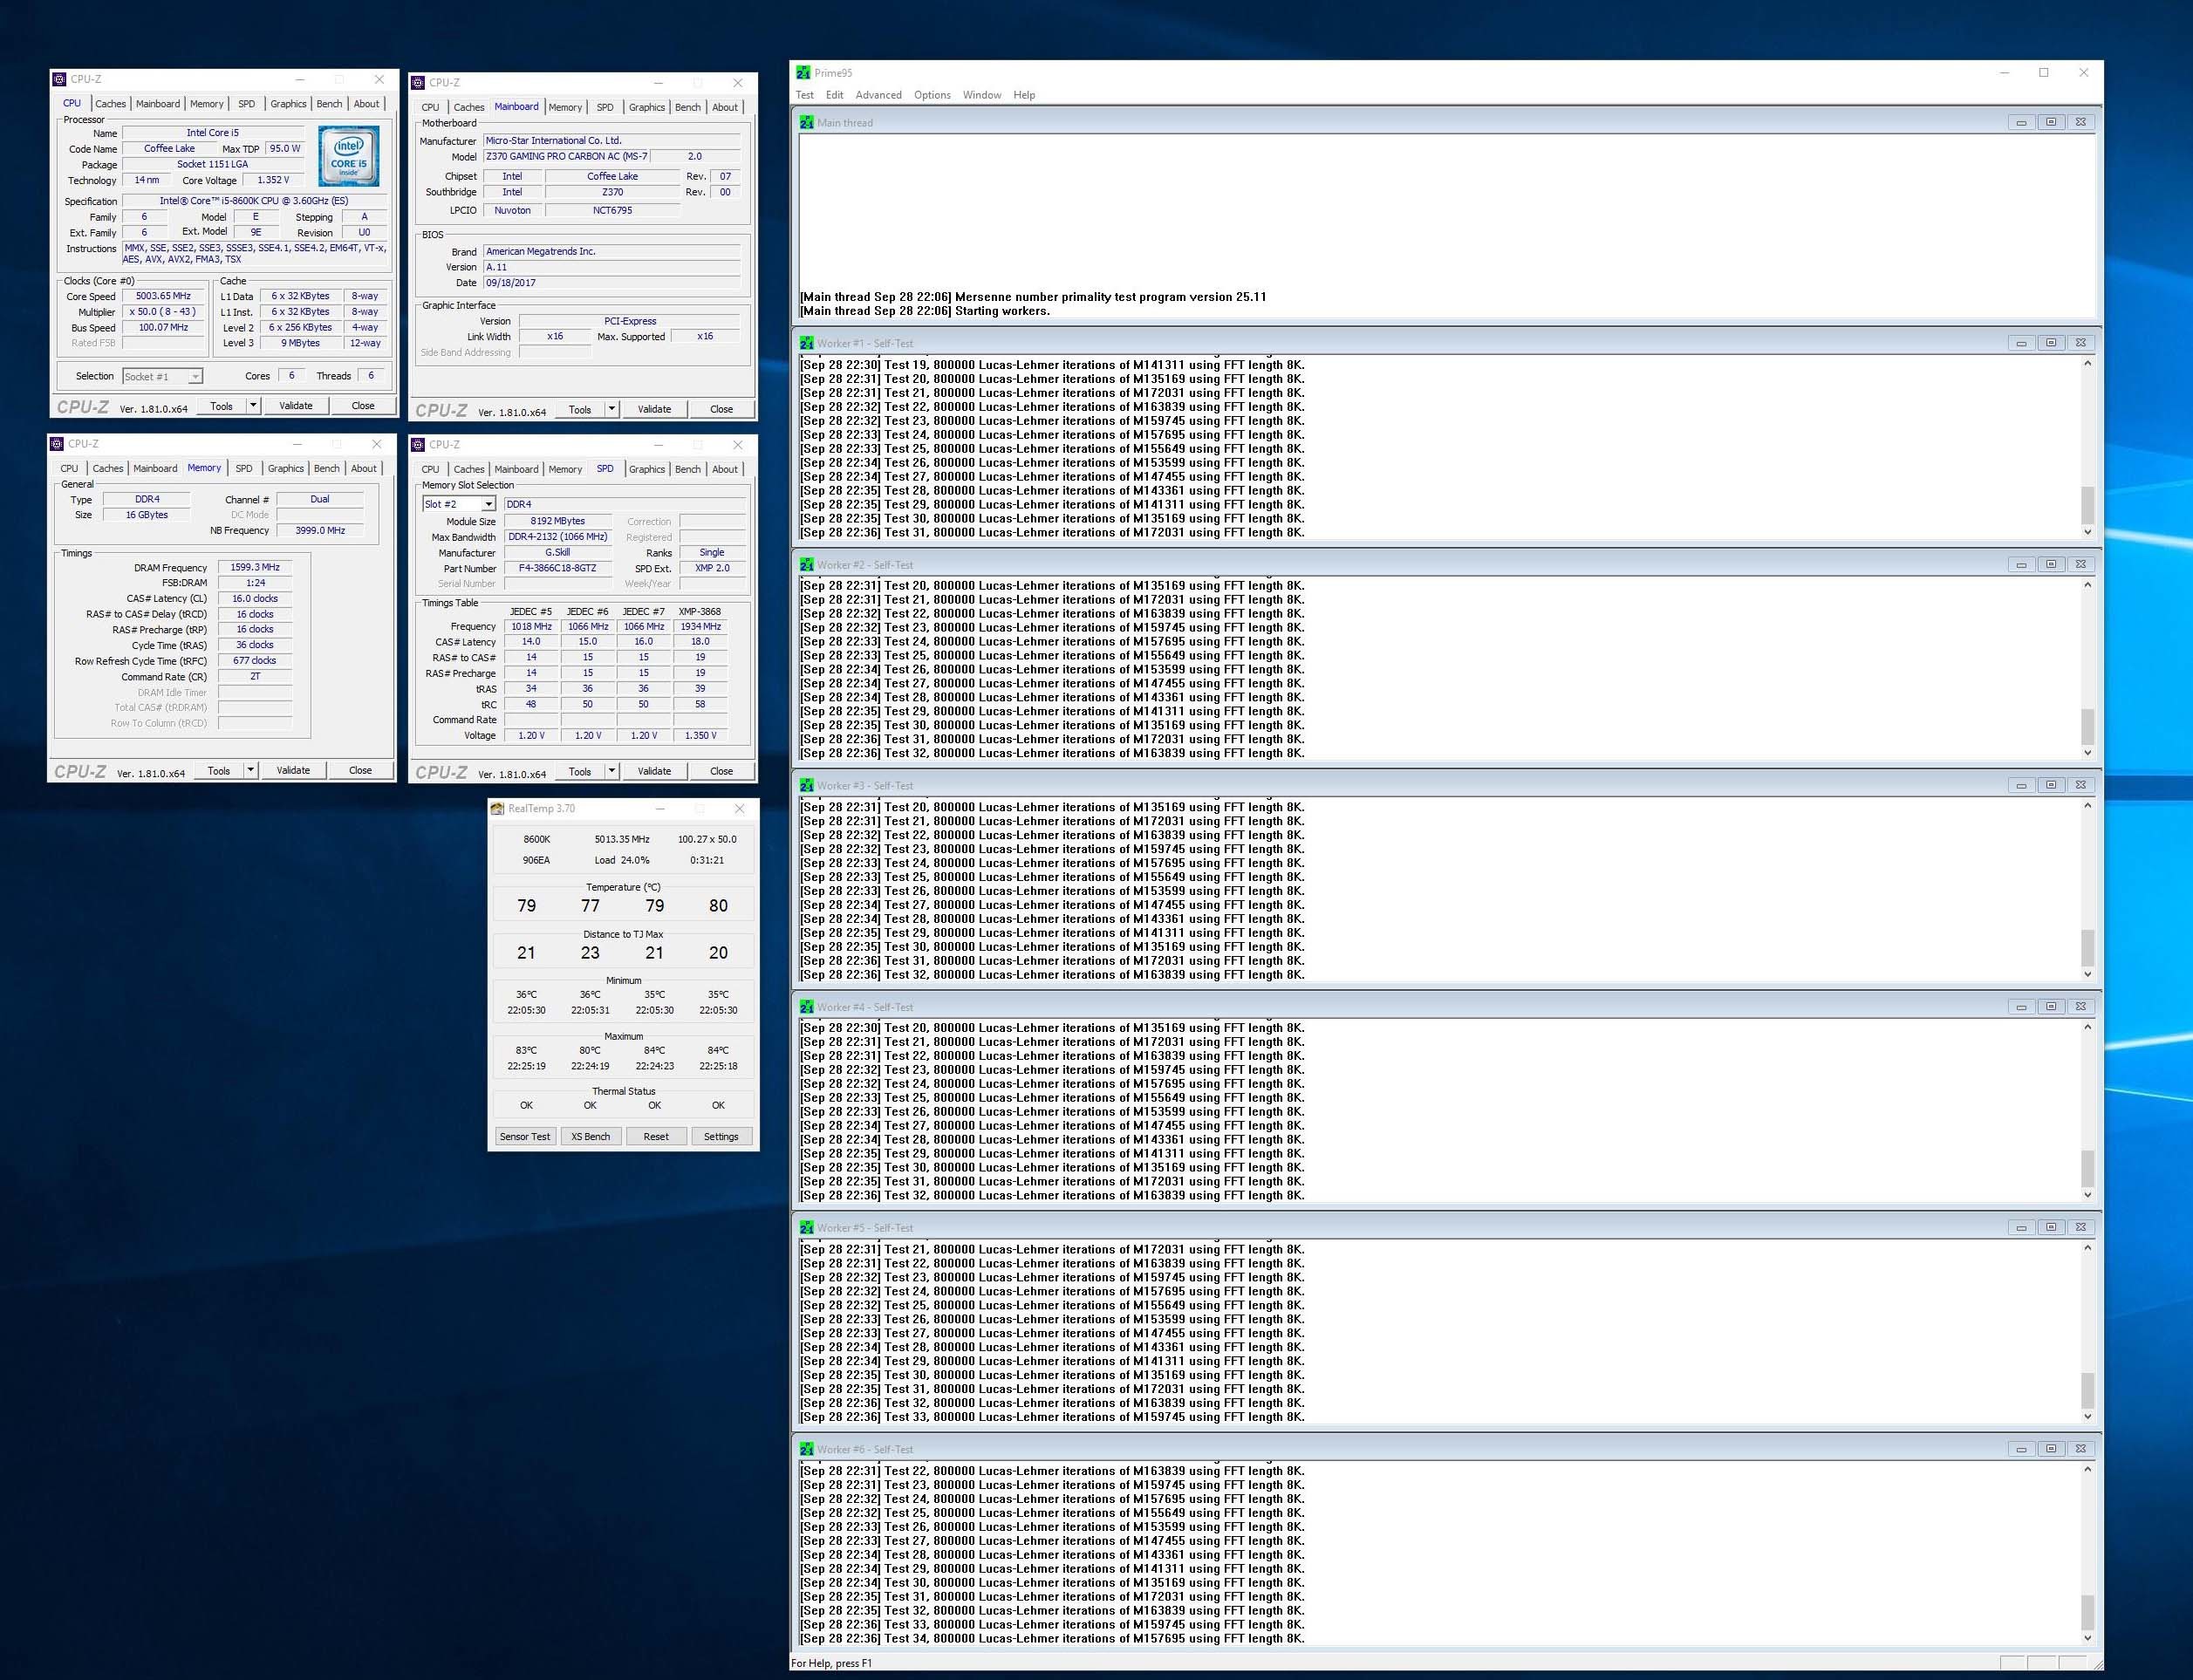The height and width of the screenshot is (1680, 2193).
Task: Open About tab in CPU-Z Mainboard window
Action: [x=725, y=107]
